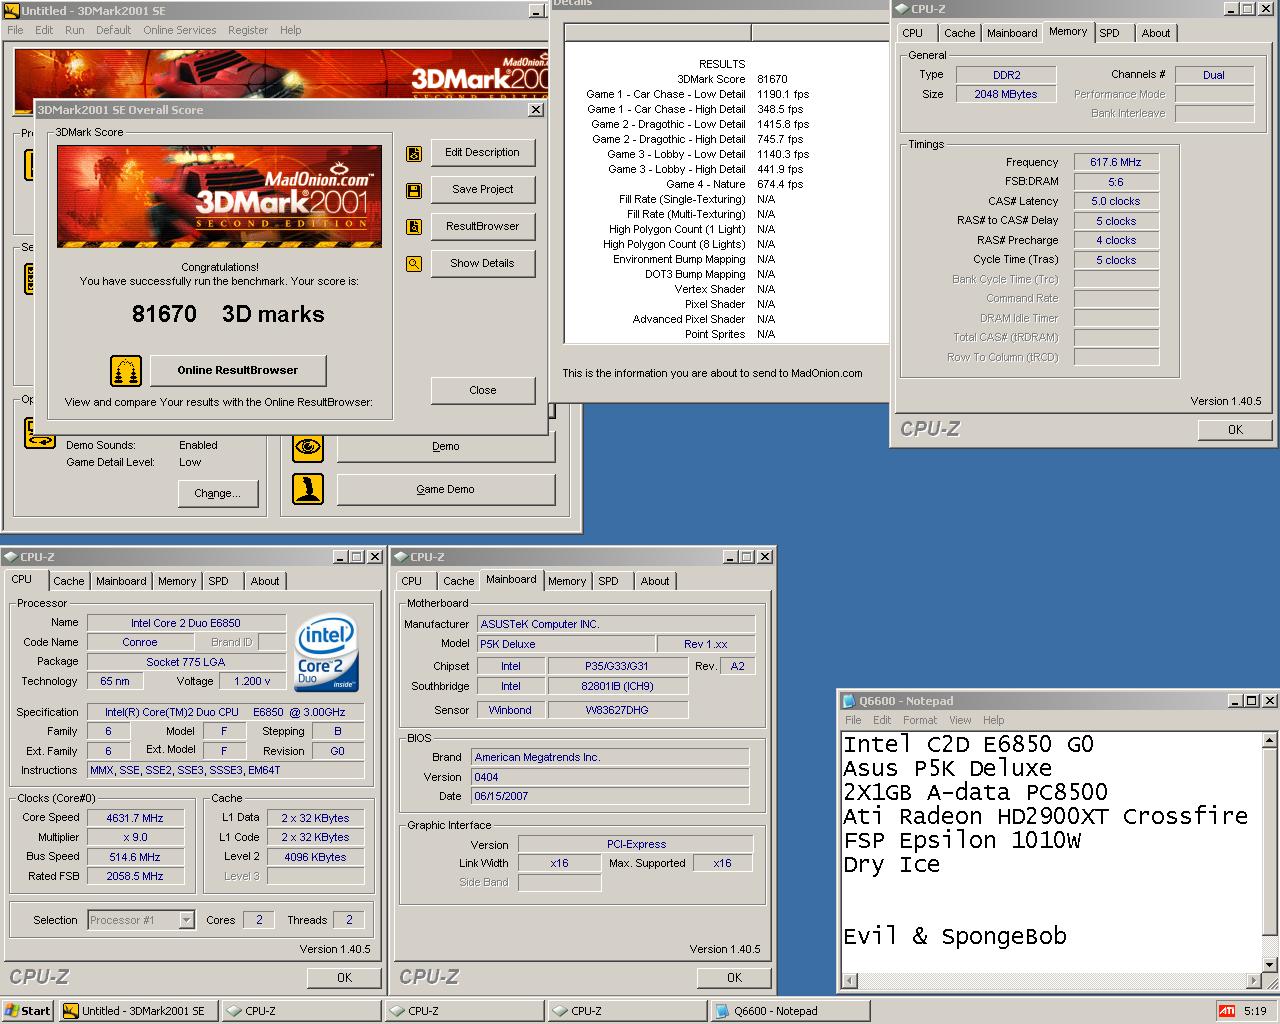The width and height of the screenshot is (1280, 1024).
Task: Click the Change... button
Action: 218,494
